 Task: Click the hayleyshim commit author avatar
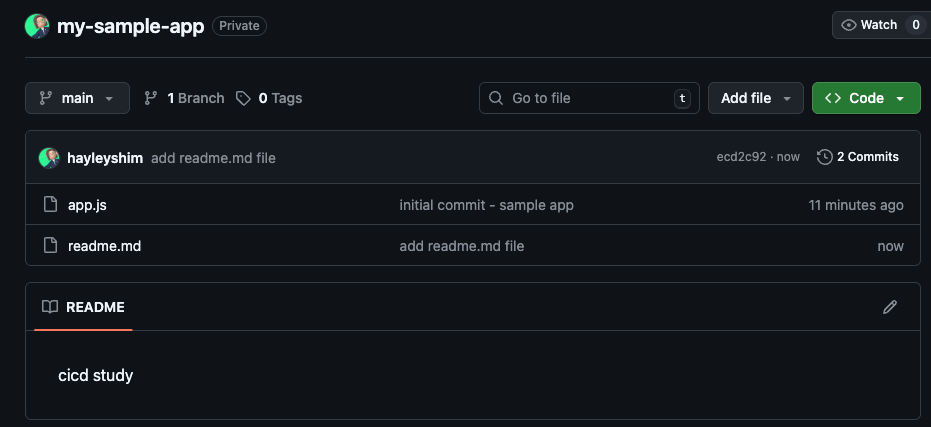coord(49,158)
